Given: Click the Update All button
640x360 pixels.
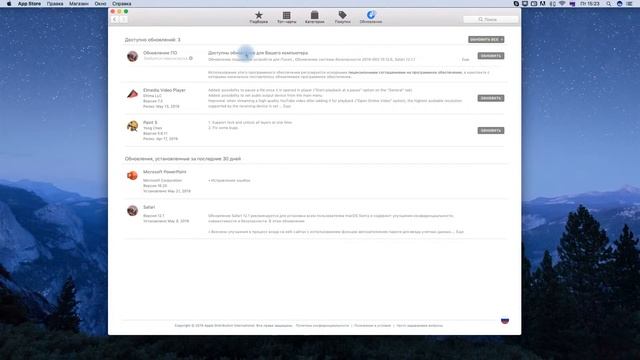Looking at the screenshot, I should pyautogui.click(x=486, y=40).
